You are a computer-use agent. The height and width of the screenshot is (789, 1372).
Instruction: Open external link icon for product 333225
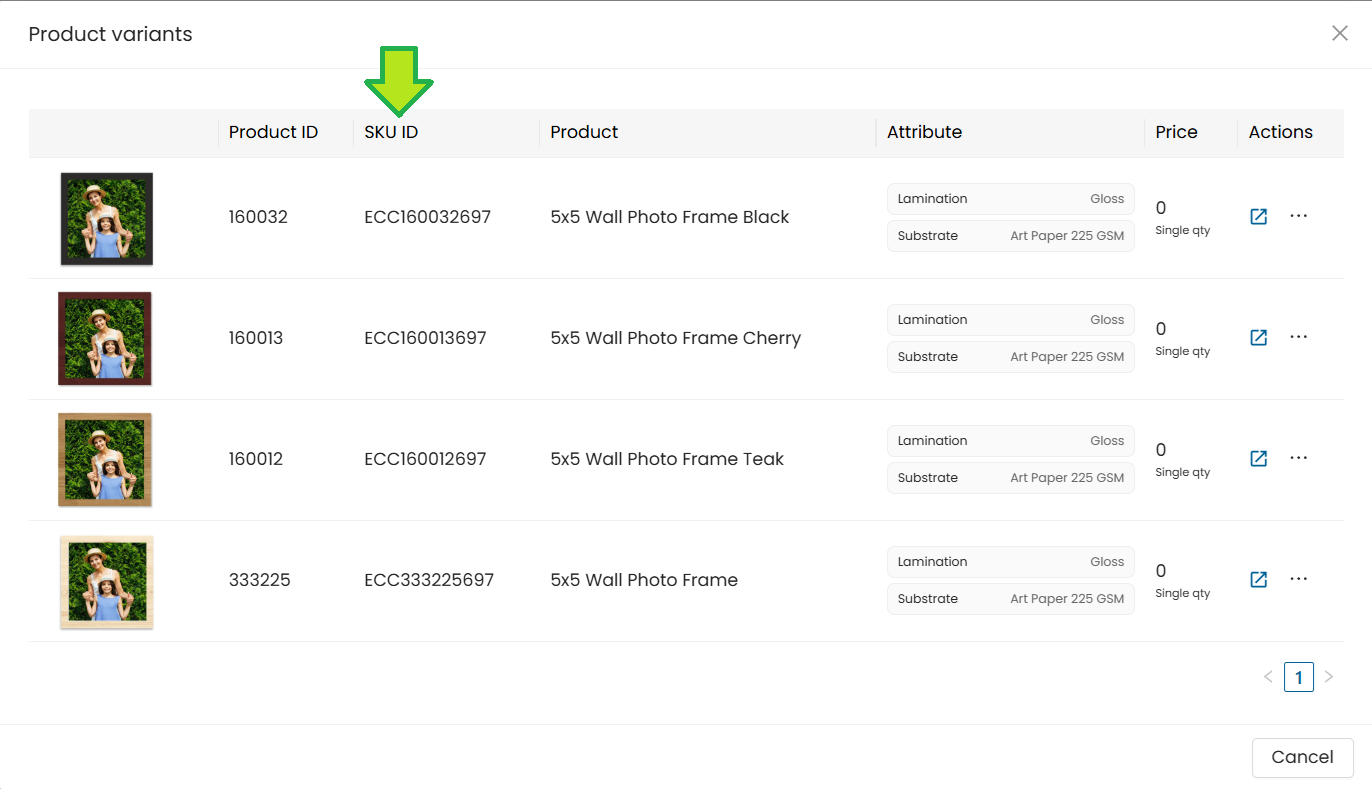click(1258, 580)
